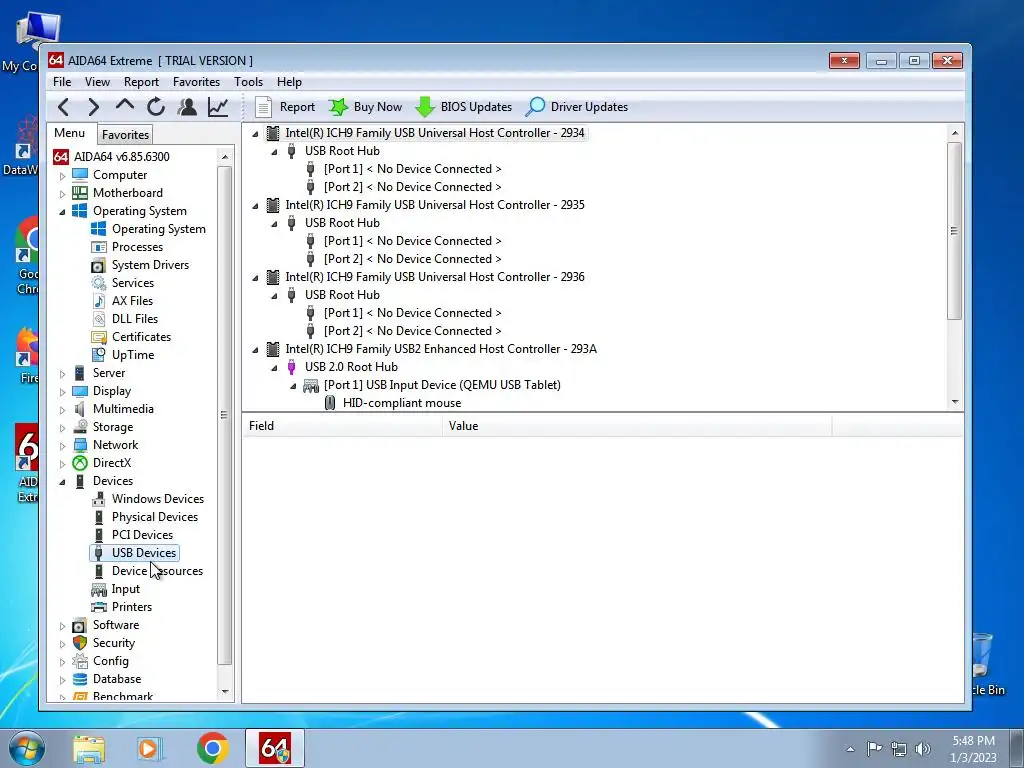
Task: Open the File menu
Action: coord(62,82)
